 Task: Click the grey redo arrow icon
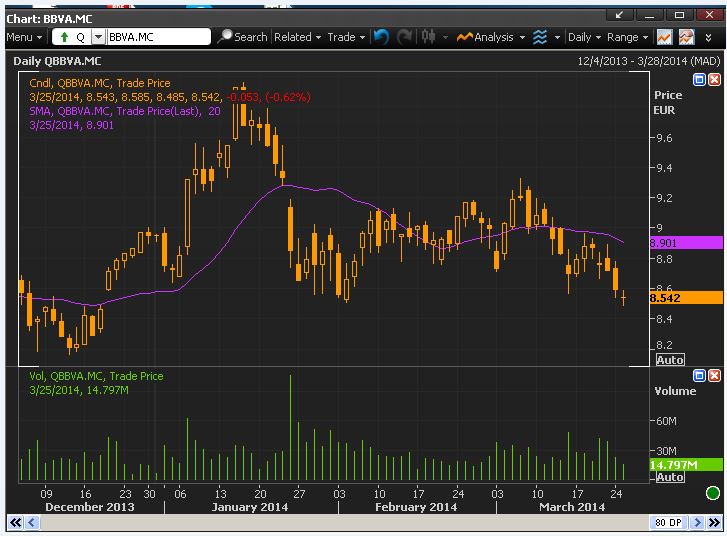pyautogui.click(x=404, y=37)
